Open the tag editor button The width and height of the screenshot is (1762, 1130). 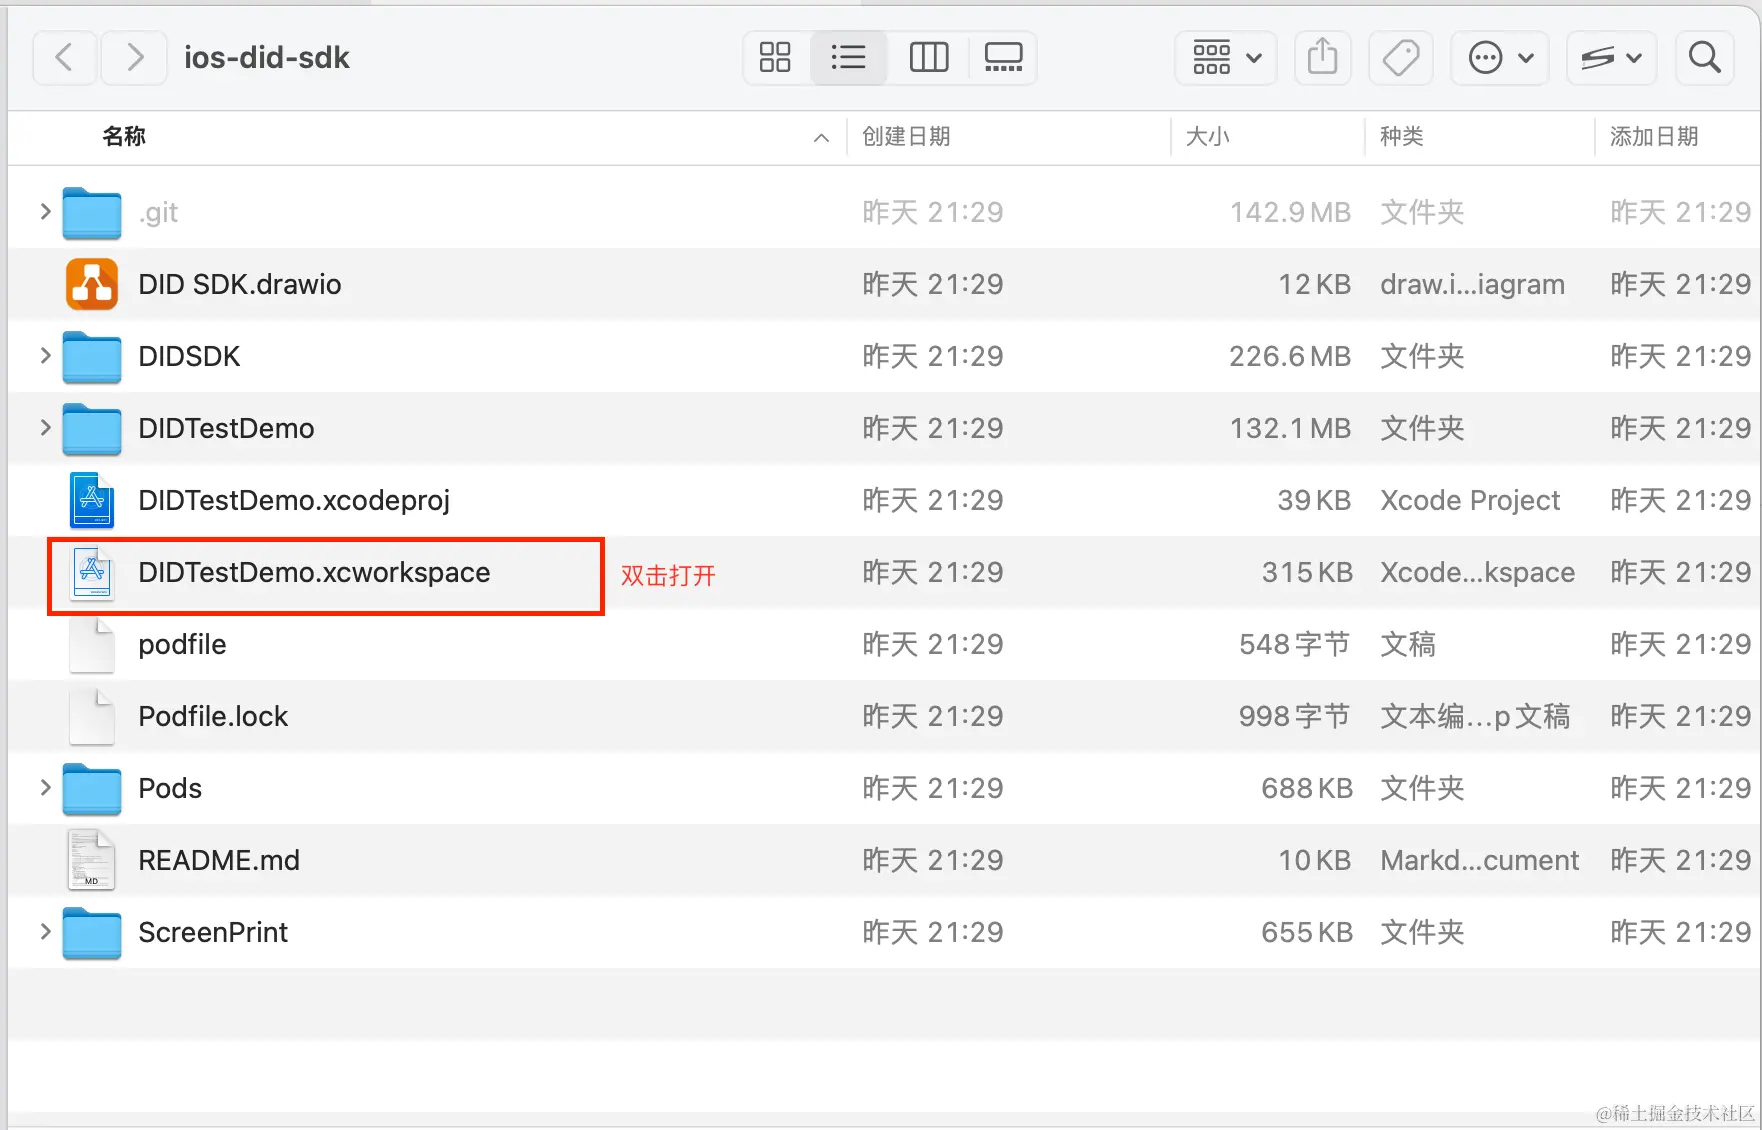1400,57
